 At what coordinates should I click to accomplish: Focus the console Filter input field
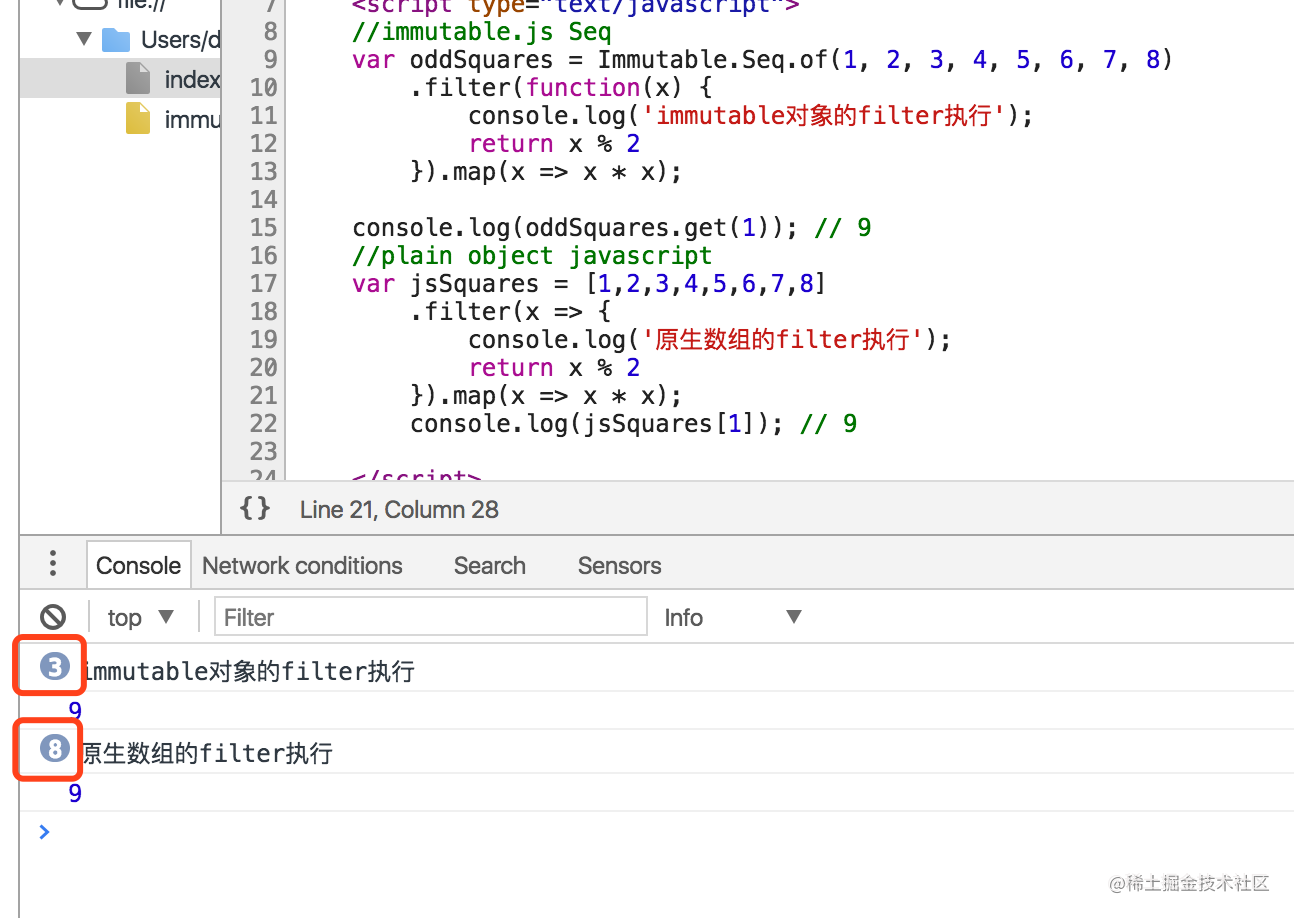click(431, 617)
